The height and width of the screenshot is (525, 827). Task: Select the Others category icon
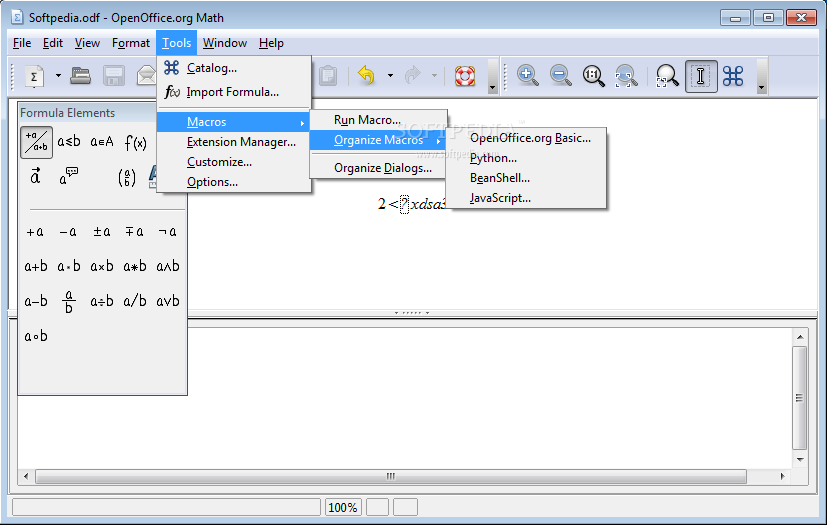[x=68, y=176]
